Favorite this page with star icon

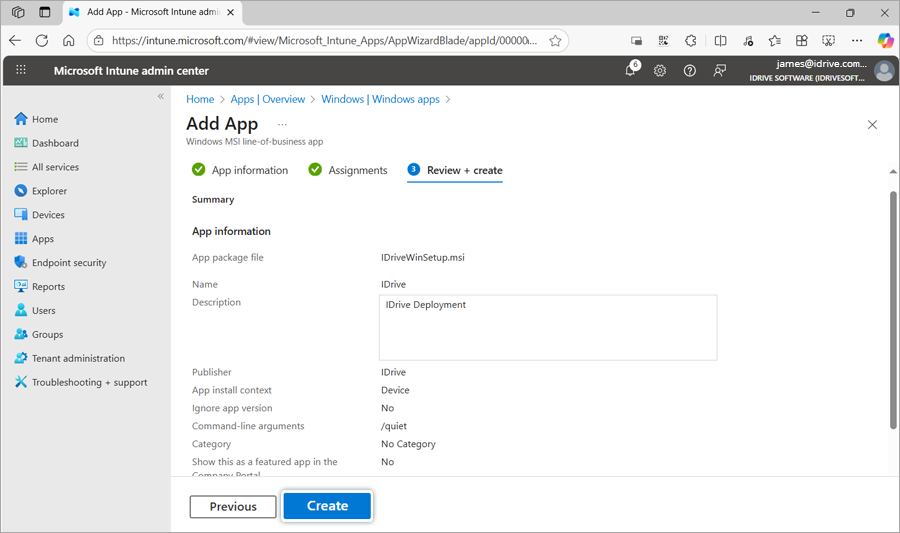tap(555, 41)
